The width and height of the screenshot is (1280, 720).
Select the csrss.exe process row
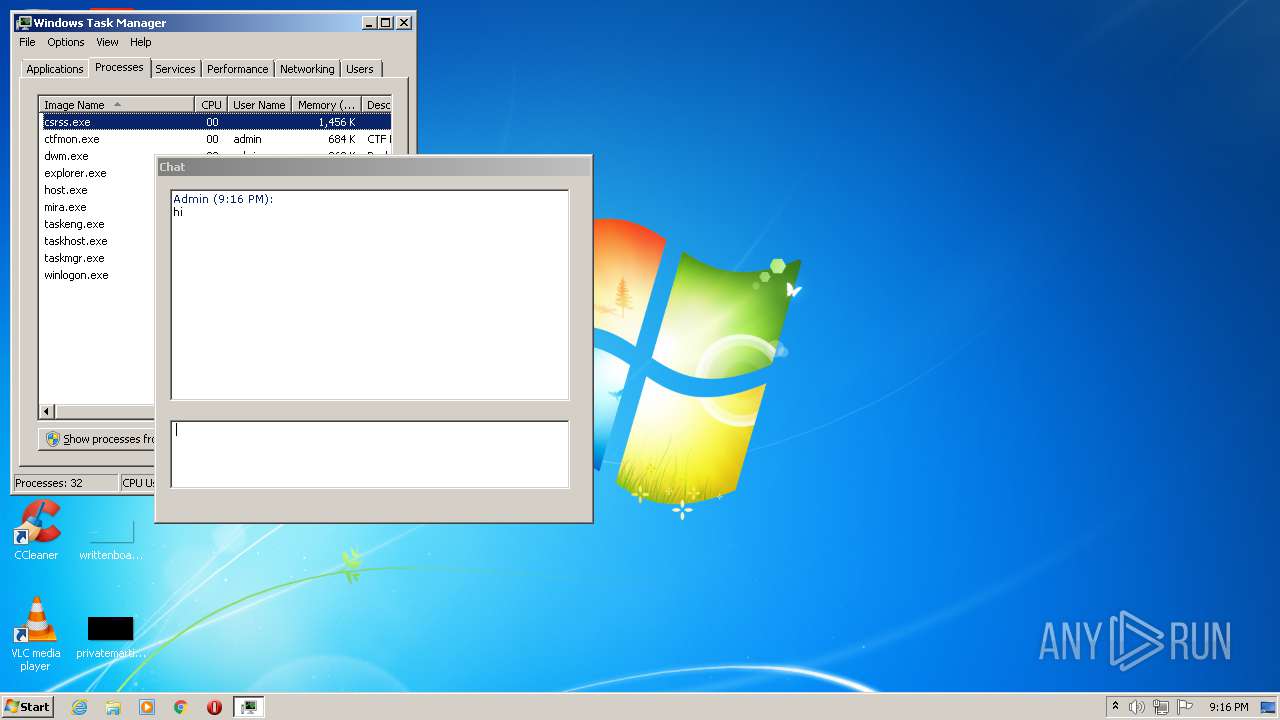coord(215,122)
